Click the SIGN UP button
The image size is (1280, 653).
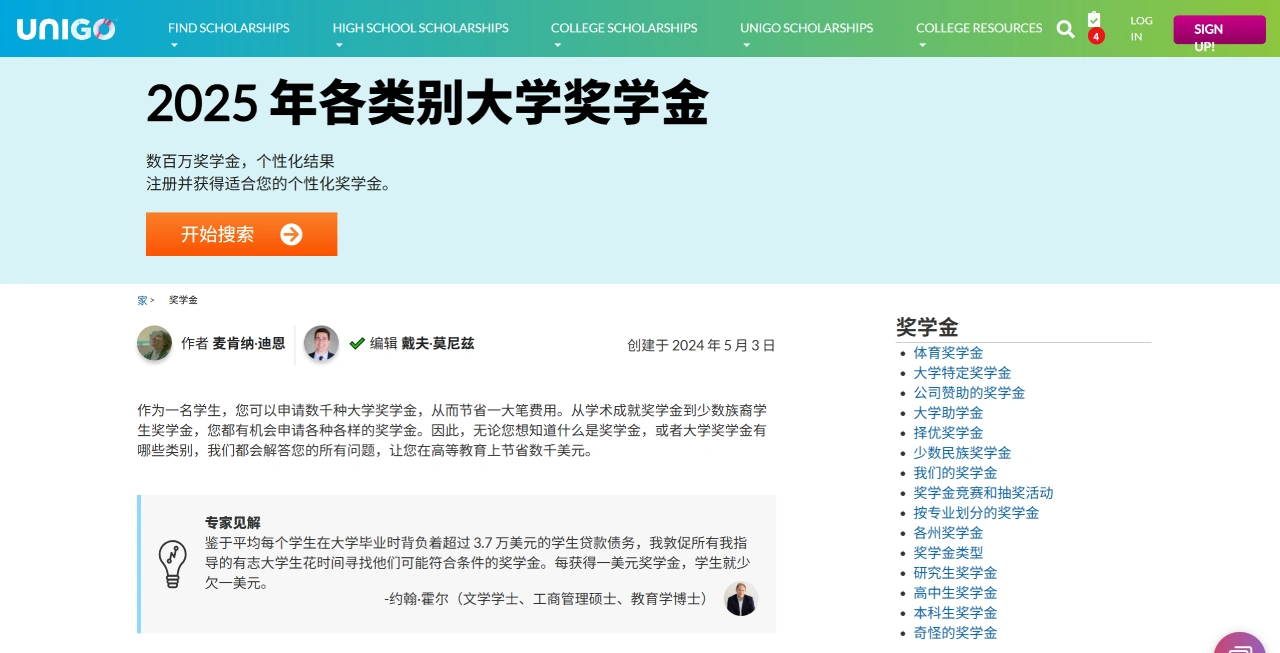pyautogui.click(x=1218, y=28)
